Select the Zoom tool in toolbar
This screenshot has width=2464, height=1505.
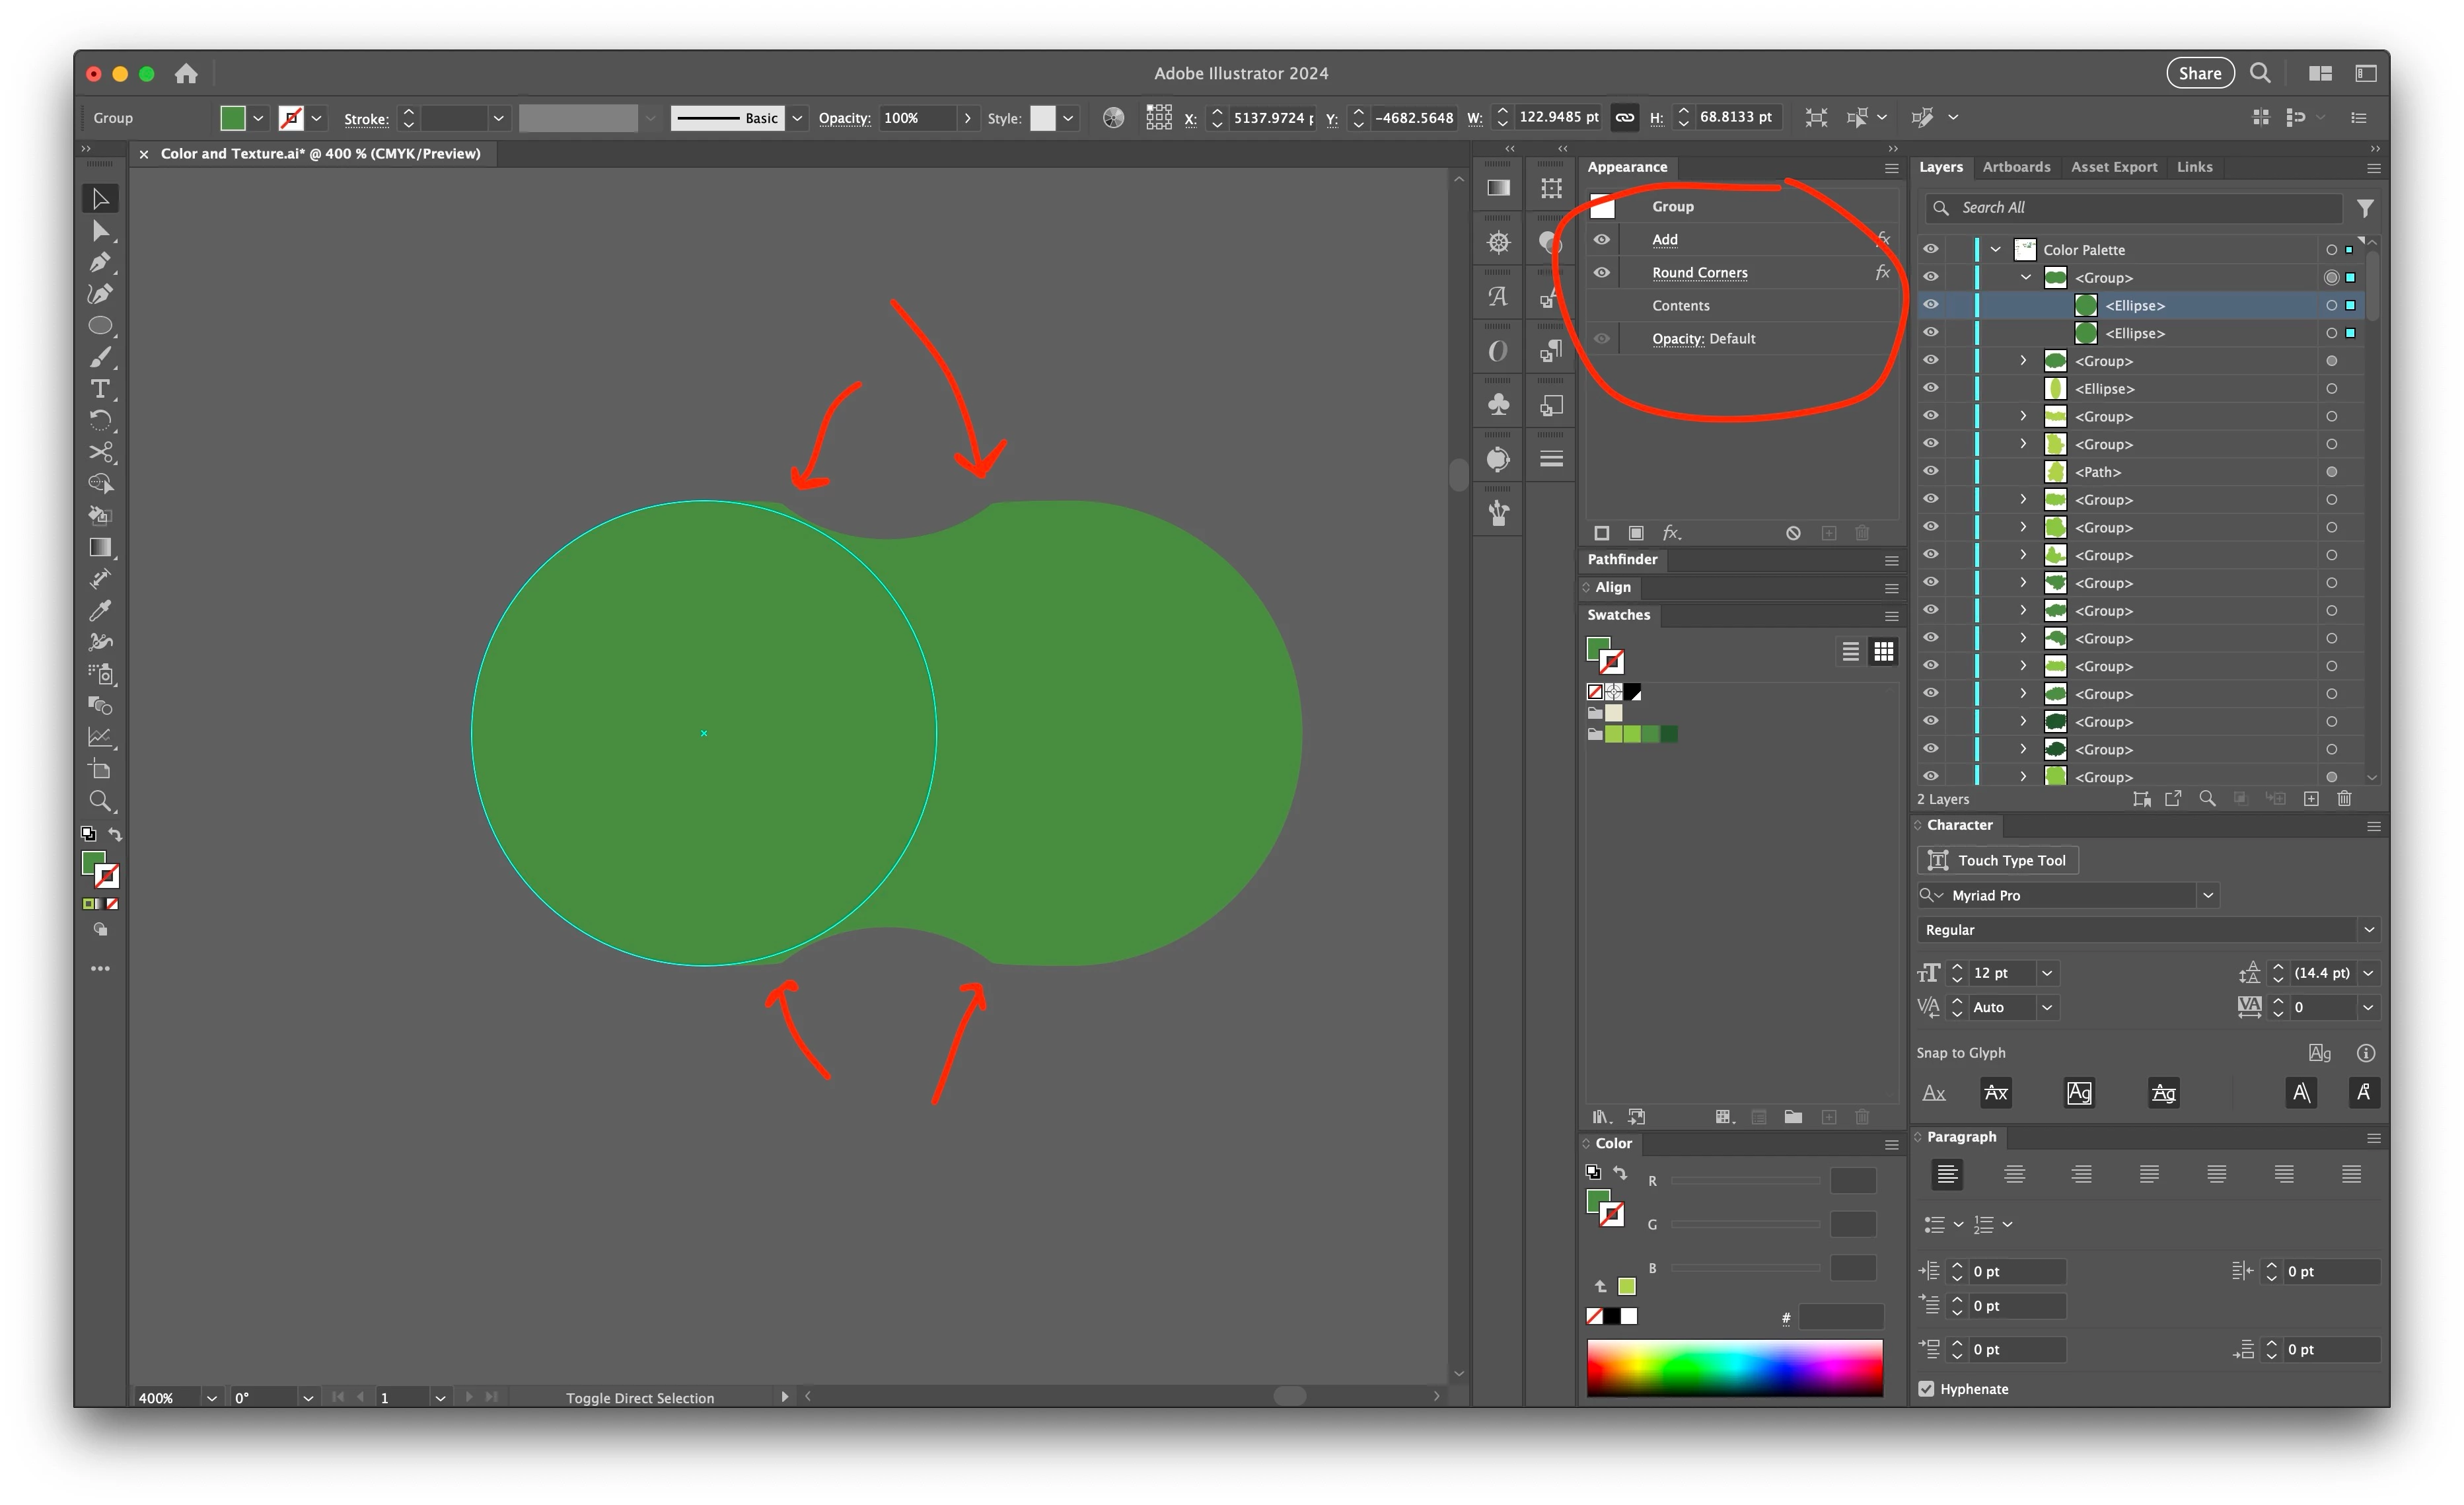pyautogui.click(x=100, y=800)
